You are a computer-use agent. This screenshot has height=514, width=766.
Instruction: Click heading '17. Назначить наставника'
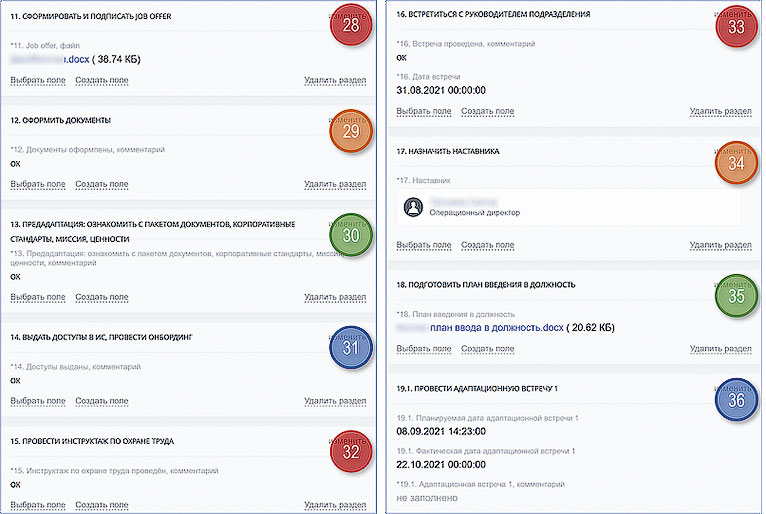click(x=447, y=151)
